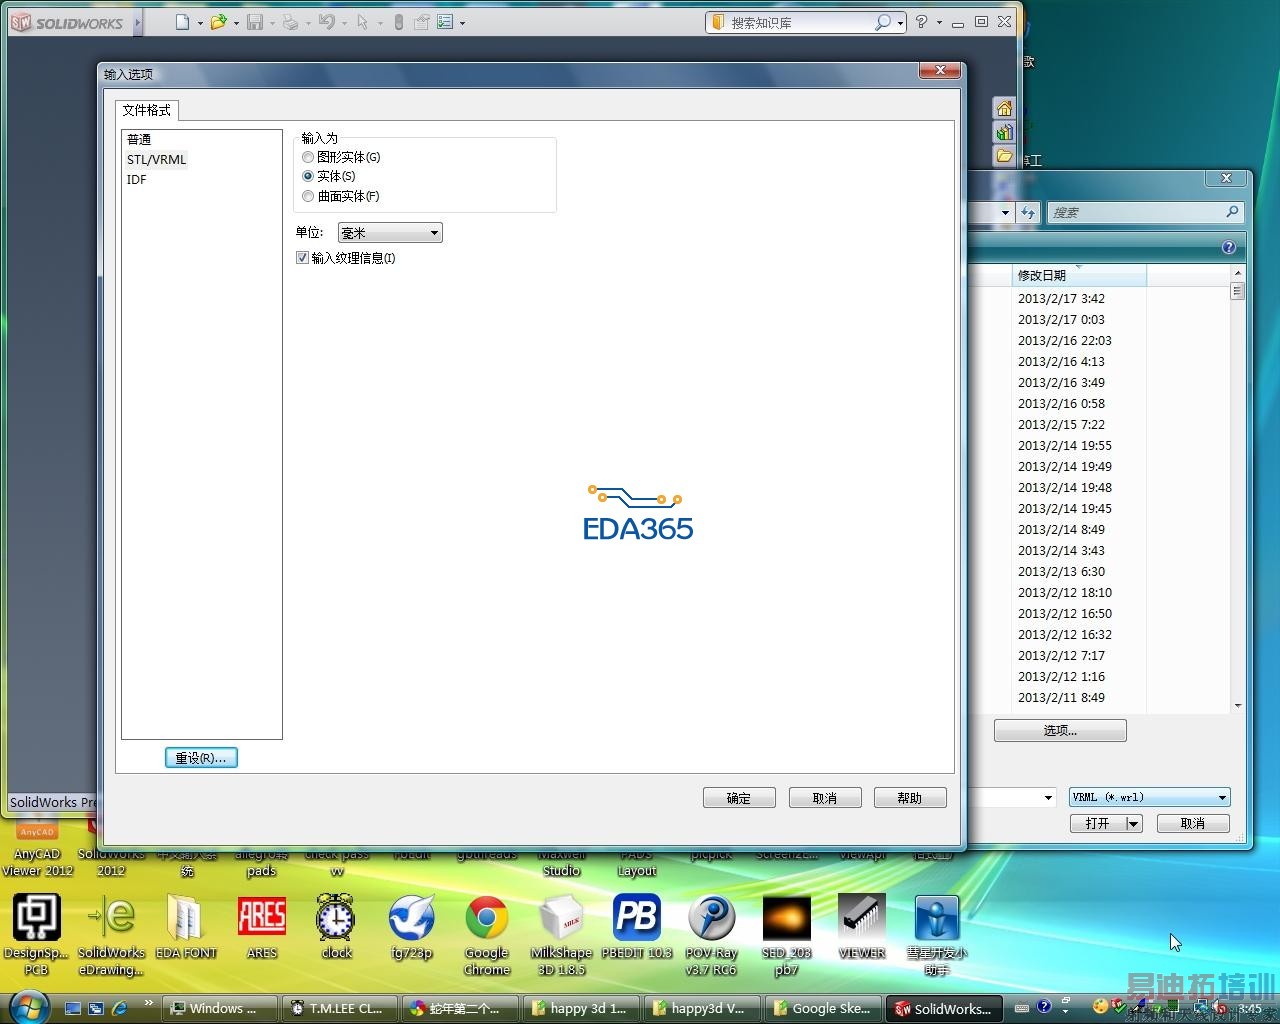The image size is (1280, 1024).
Task: Click the SolidWorks Resources home icon
Action: coord(1004,108)
